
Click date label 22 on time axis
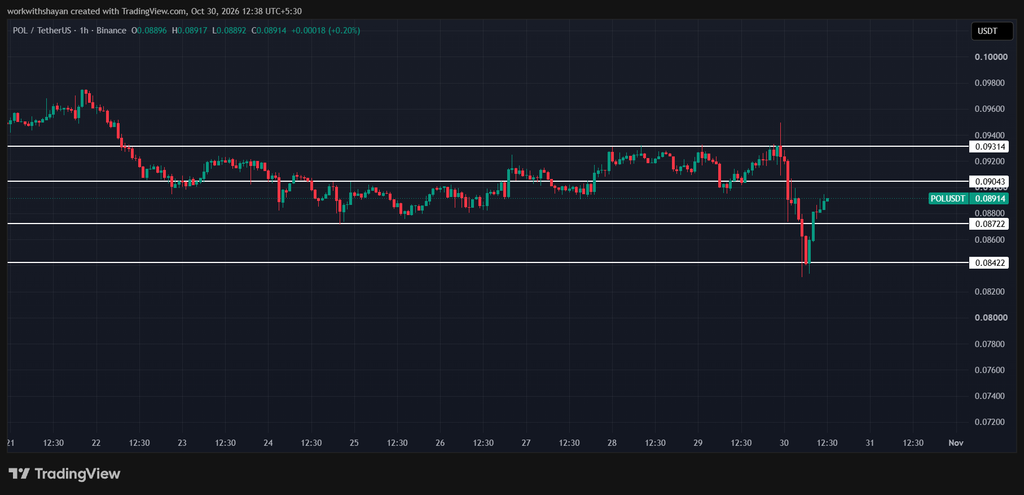[96, 443]
